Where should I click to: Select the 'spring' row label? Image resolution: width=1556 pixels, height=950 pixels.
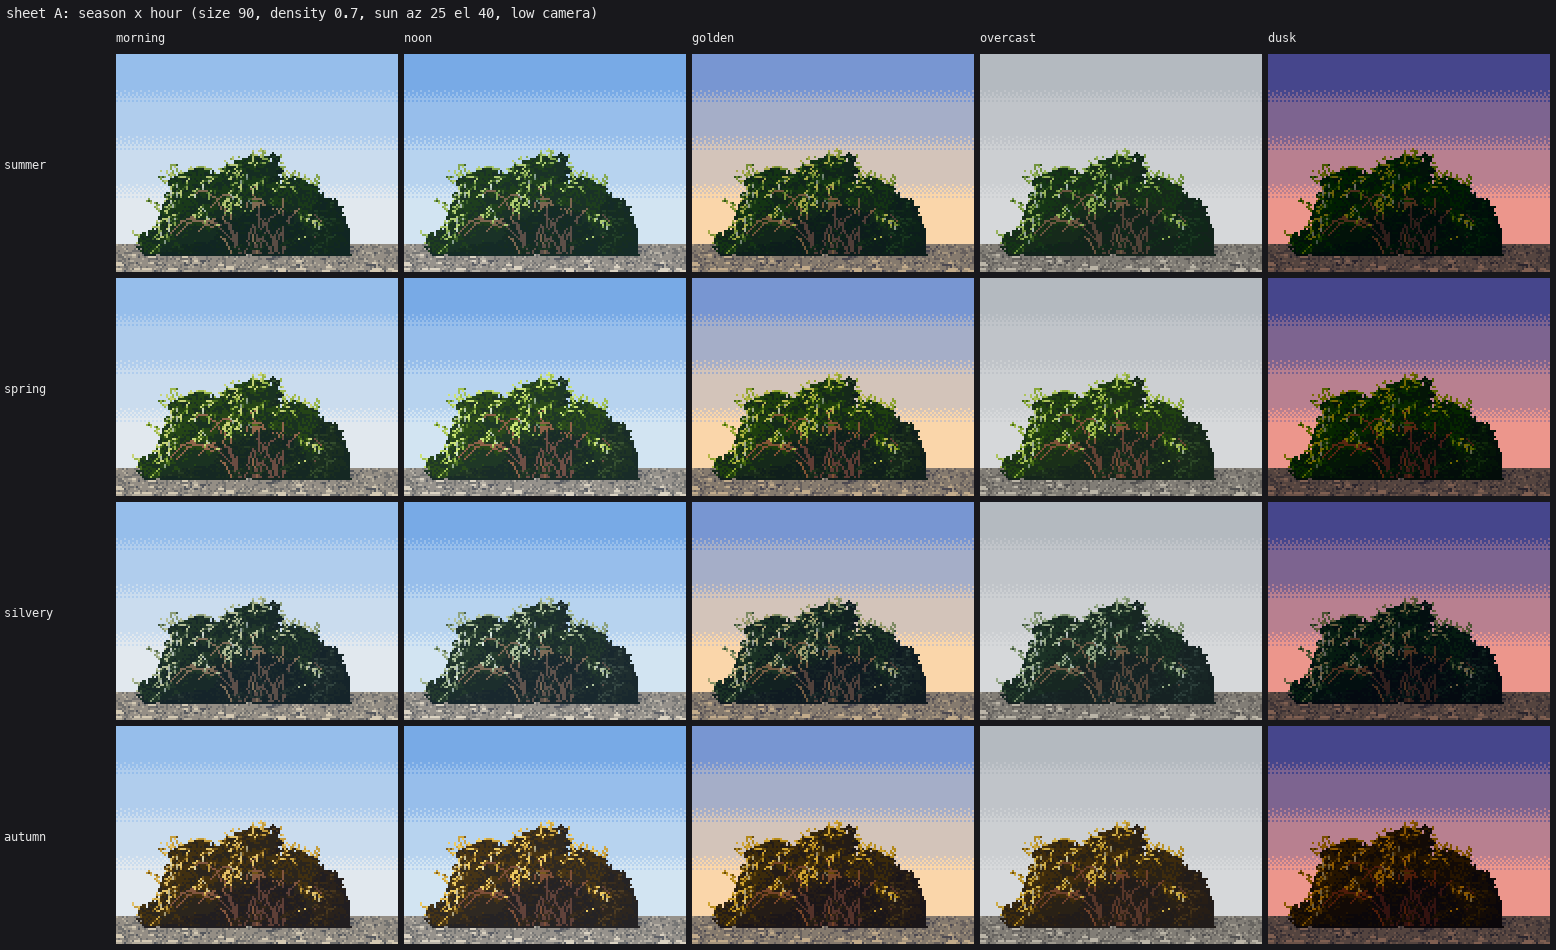click(x=25, y=389)
